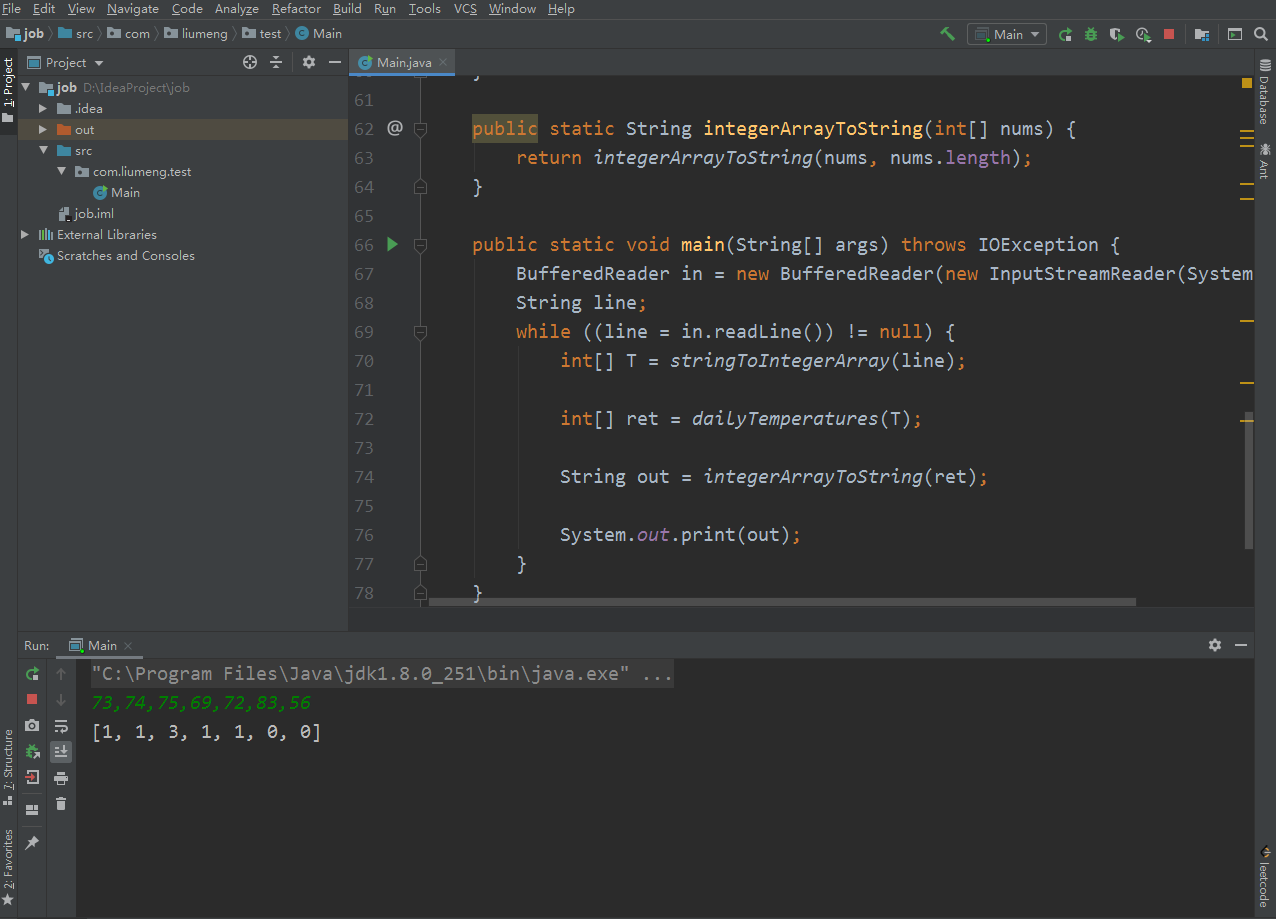The height and width of the screenshot is (919, 1276).
Task: Select the Main tab in Run panel
Action: pos(102,646)
